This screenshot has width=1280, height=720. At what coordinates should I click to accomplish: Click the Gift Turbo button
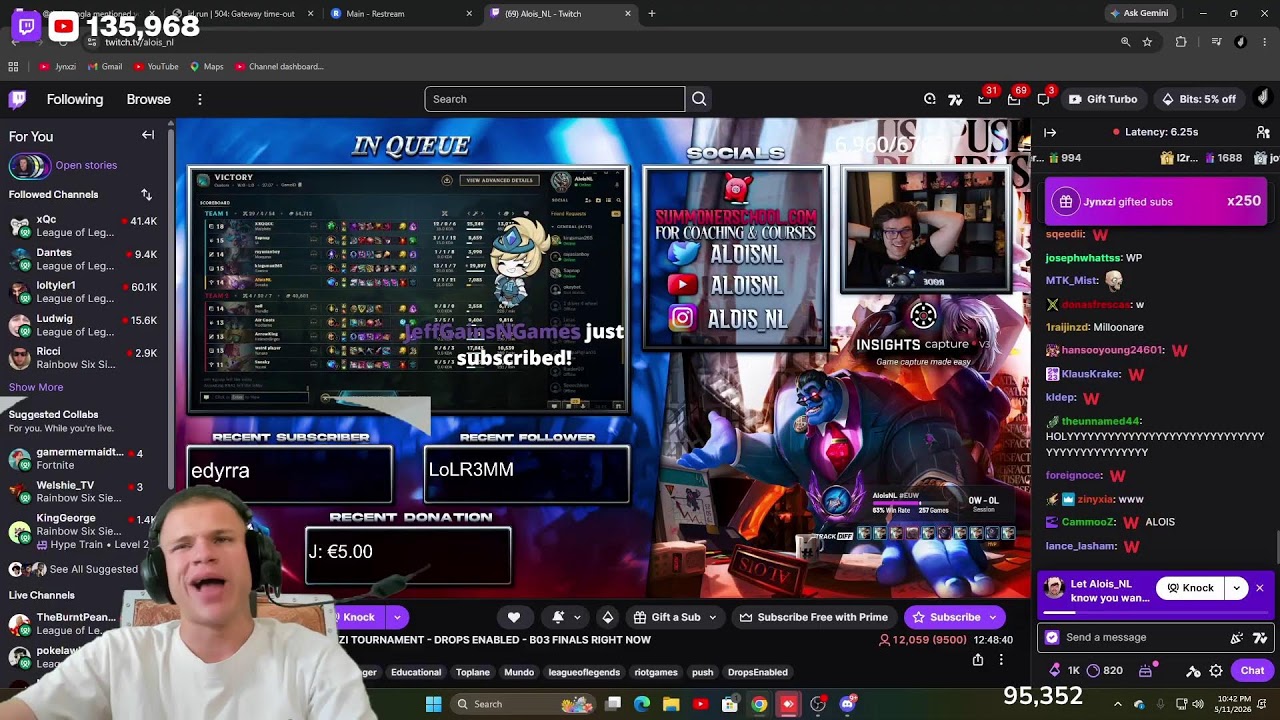click(x=1103, y=99)
